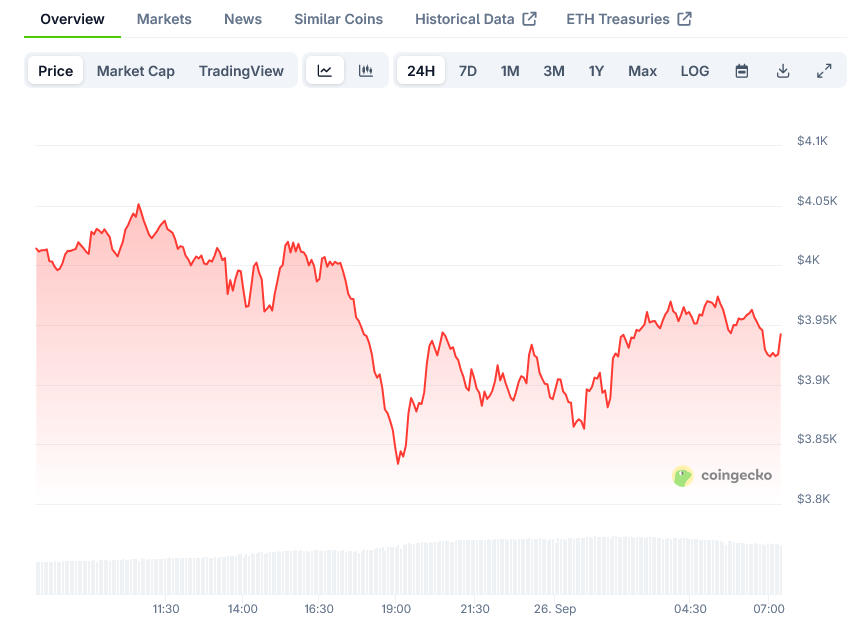Toggle the TradingView chart mode
Screen dimensions: 847x636
[241, 71]
